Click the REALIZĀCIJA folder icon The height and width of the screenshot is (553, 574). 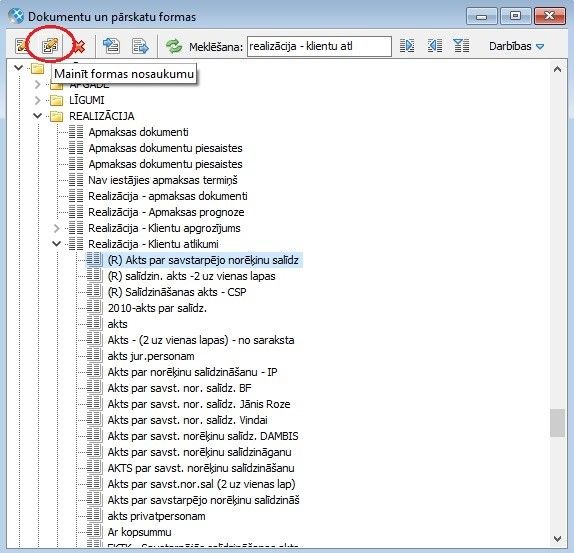(x=56, y=116)
